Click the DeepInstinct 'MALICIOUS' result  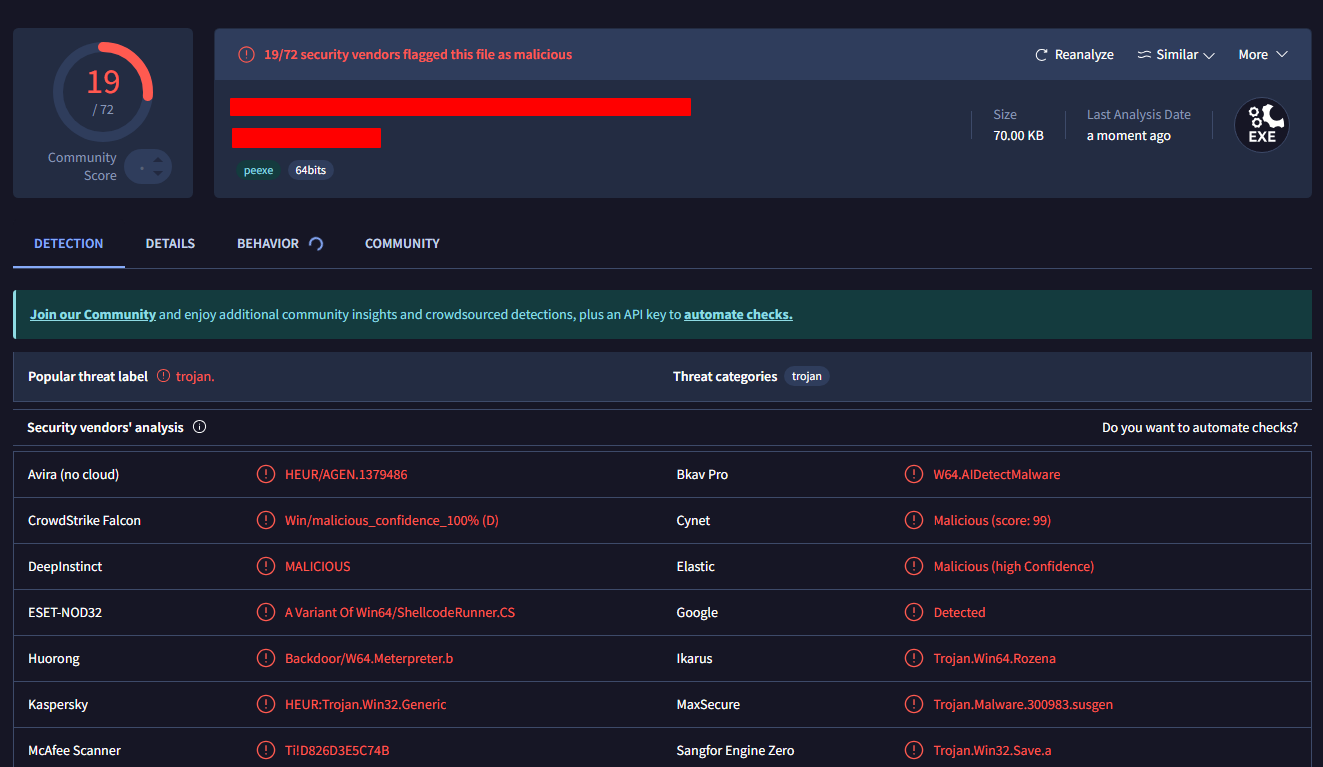point(318,566)
